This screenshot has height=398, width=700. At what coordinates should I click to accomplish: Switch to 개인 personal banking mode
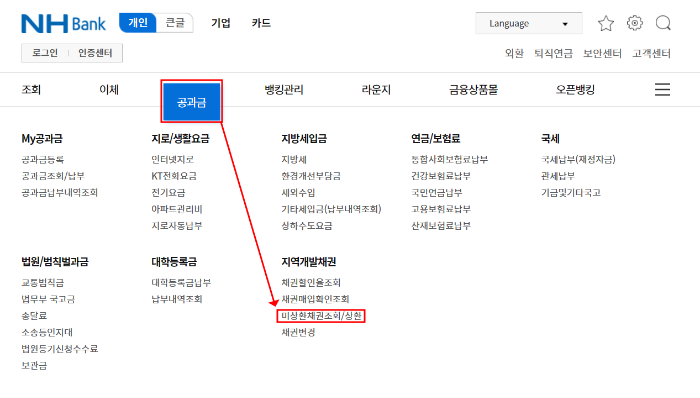tap(138, 23)
